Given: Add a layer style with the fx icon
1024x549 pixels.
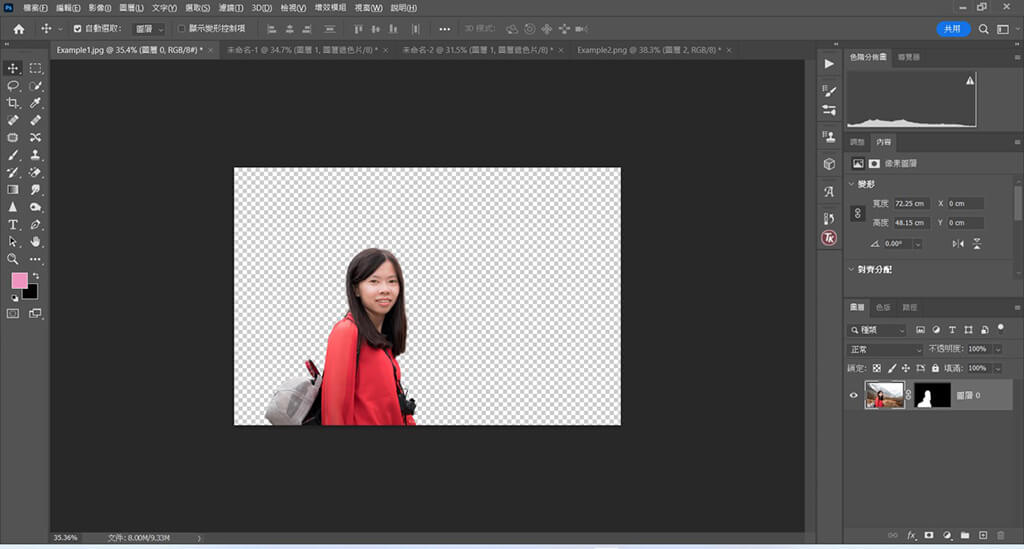Looking at the screenshot, I should (911, 535).
